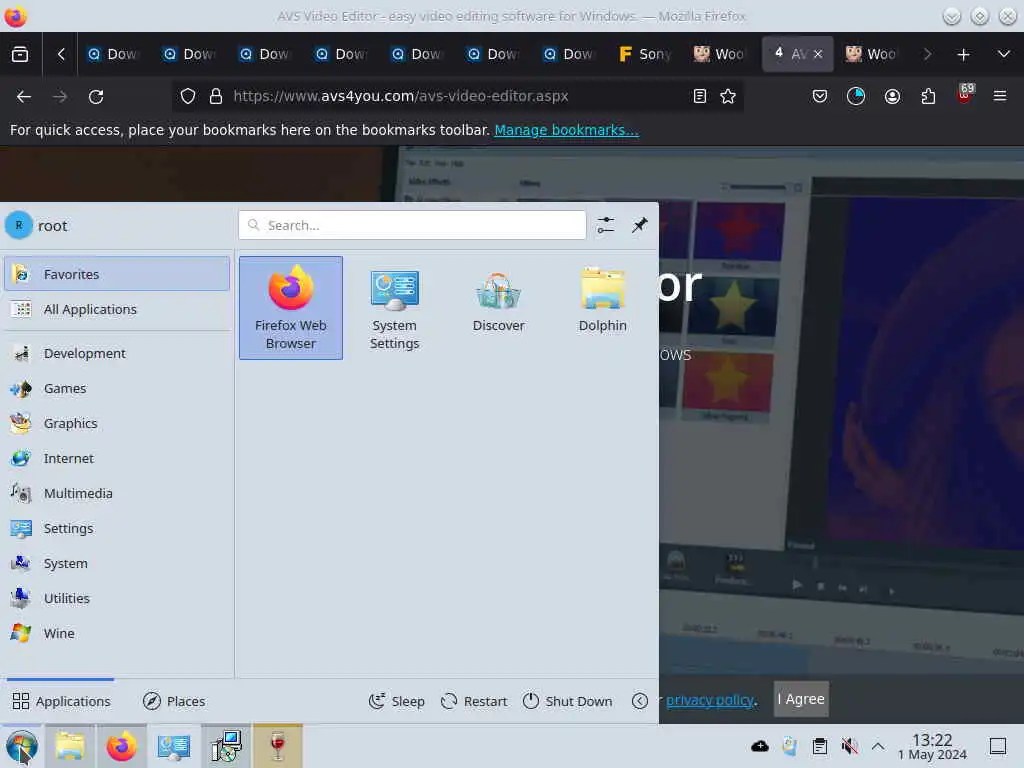The image size is (1024, 768).
Task: Expand the list all tabs dropdown
Action: [x=1004, y=54]
